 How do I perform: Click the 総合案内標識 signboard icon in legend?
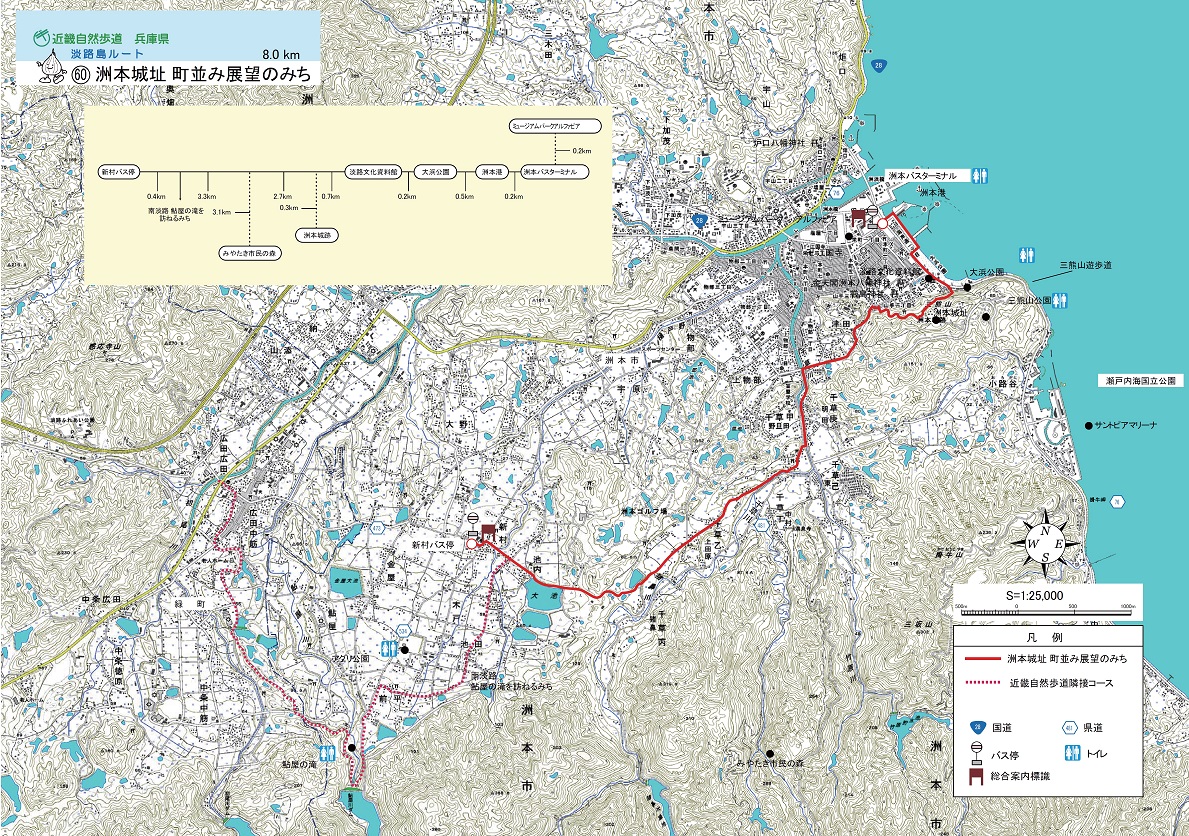[977, 774]
